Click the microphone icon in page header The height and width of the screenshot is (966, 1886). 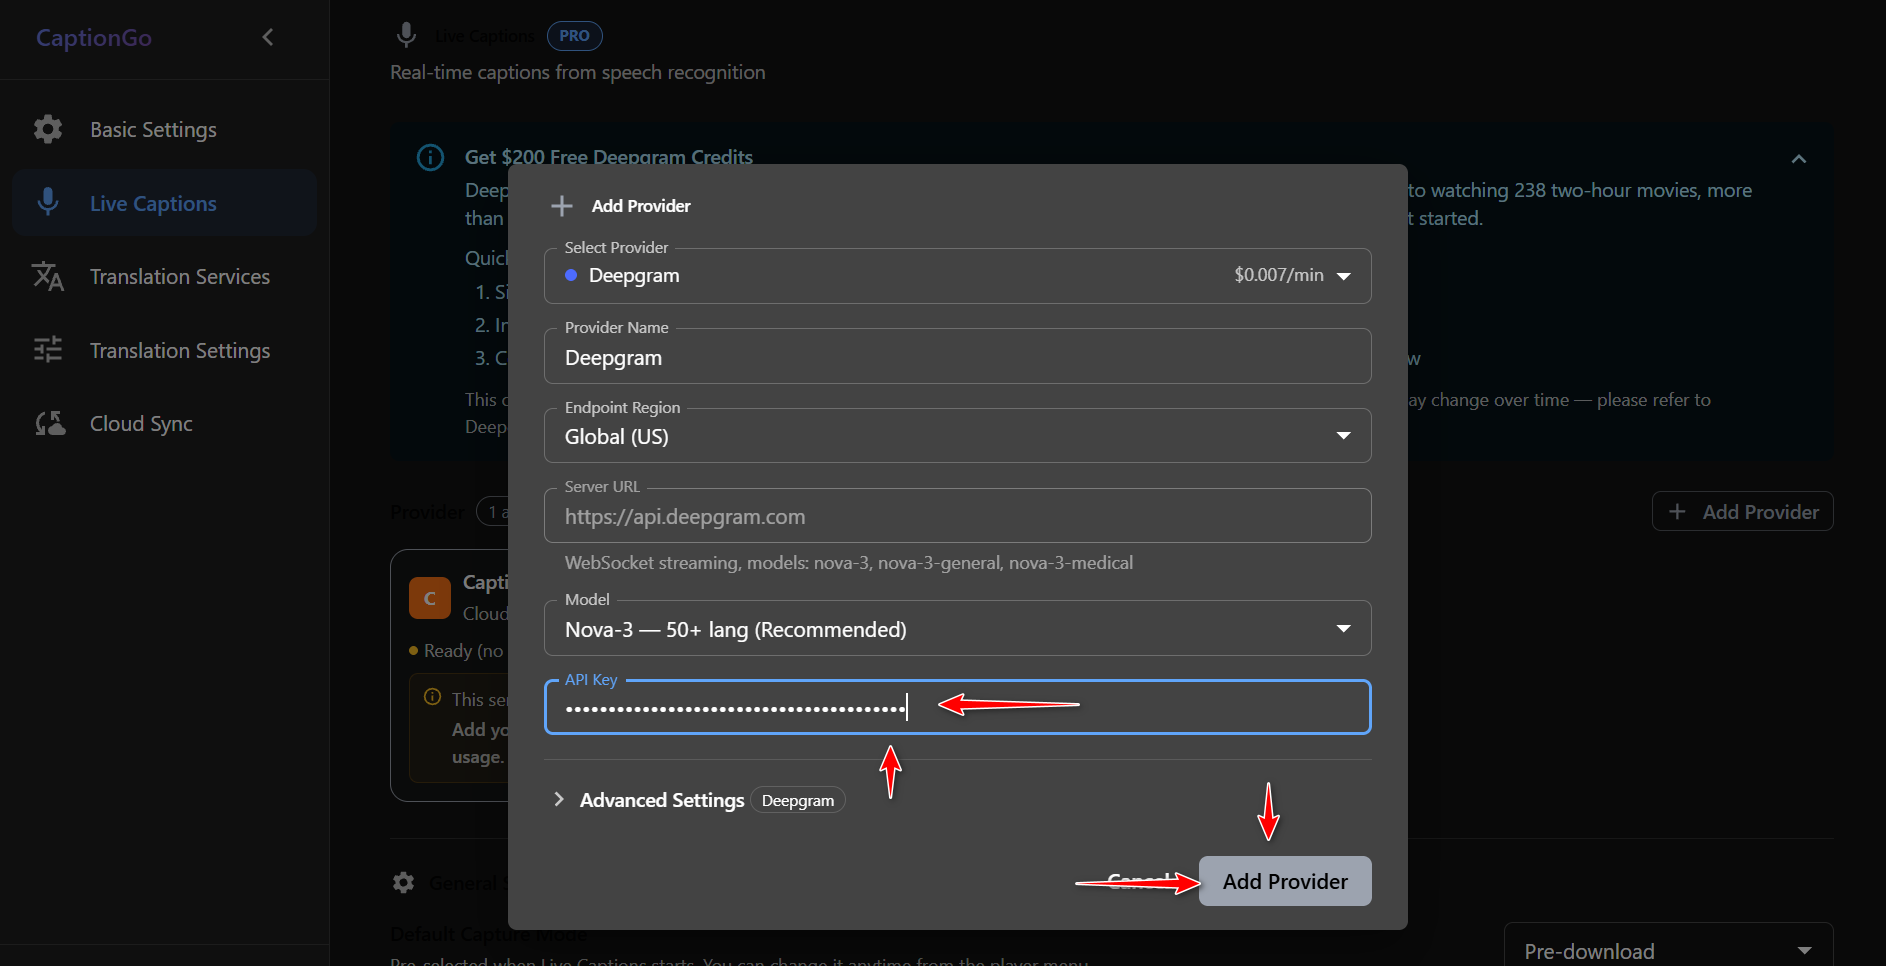(406, 35)
